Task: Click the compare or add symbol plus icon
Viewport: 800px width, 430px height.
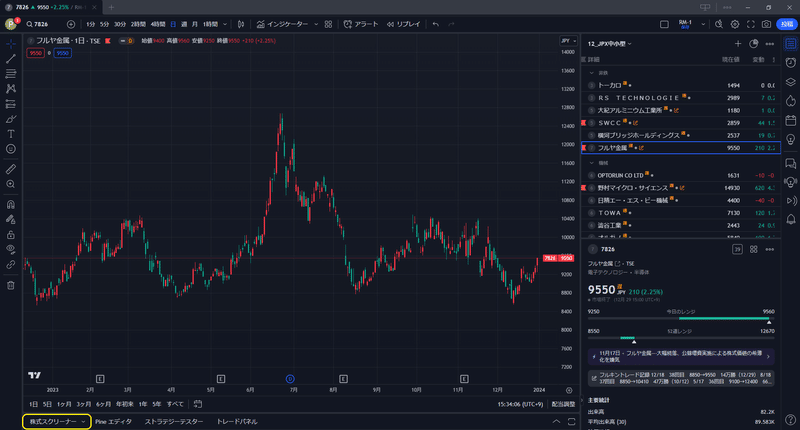Action: click(71, 24)
